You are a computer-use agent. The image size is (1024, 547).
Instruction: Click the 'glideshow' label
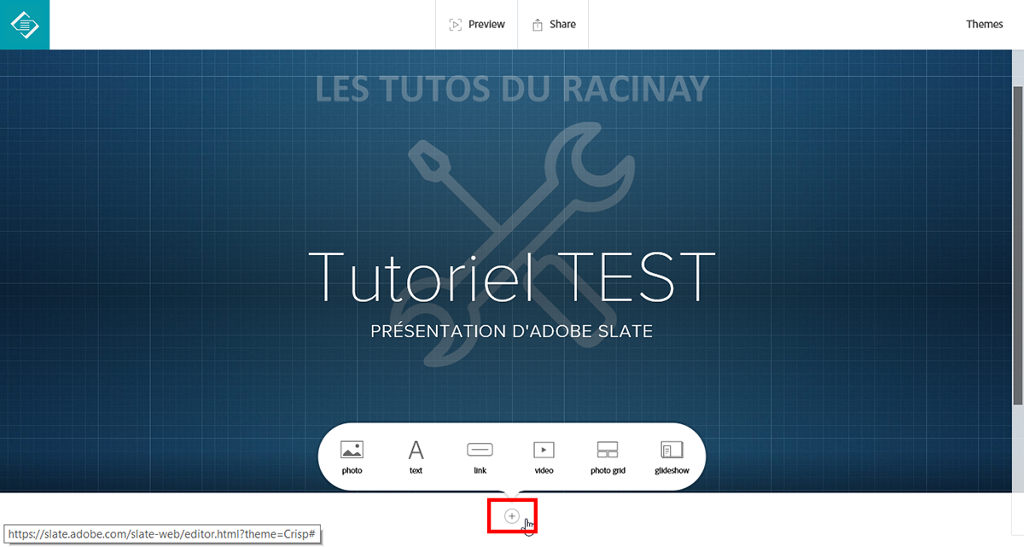(x=670, y=471)
